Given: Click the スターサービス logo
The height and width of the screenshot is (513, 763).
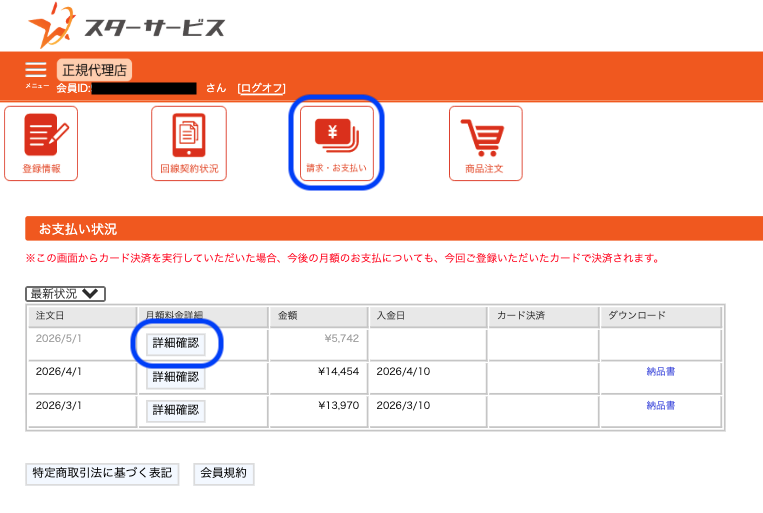Looking at the screenshot, I should [127, 26].
